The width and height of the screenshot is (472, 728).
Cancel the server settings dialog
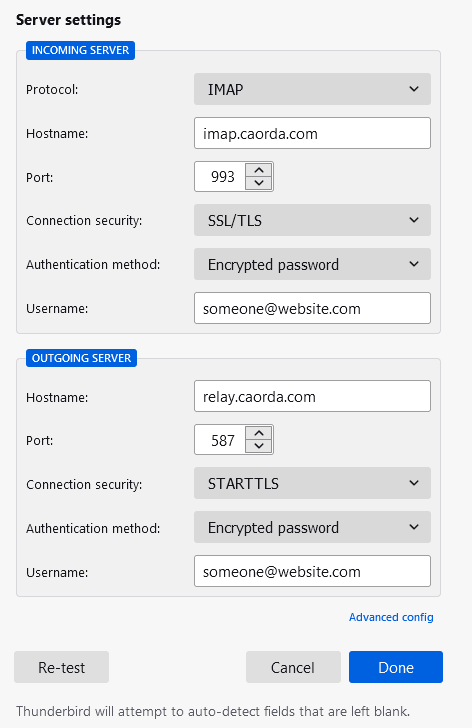[293, 667]
